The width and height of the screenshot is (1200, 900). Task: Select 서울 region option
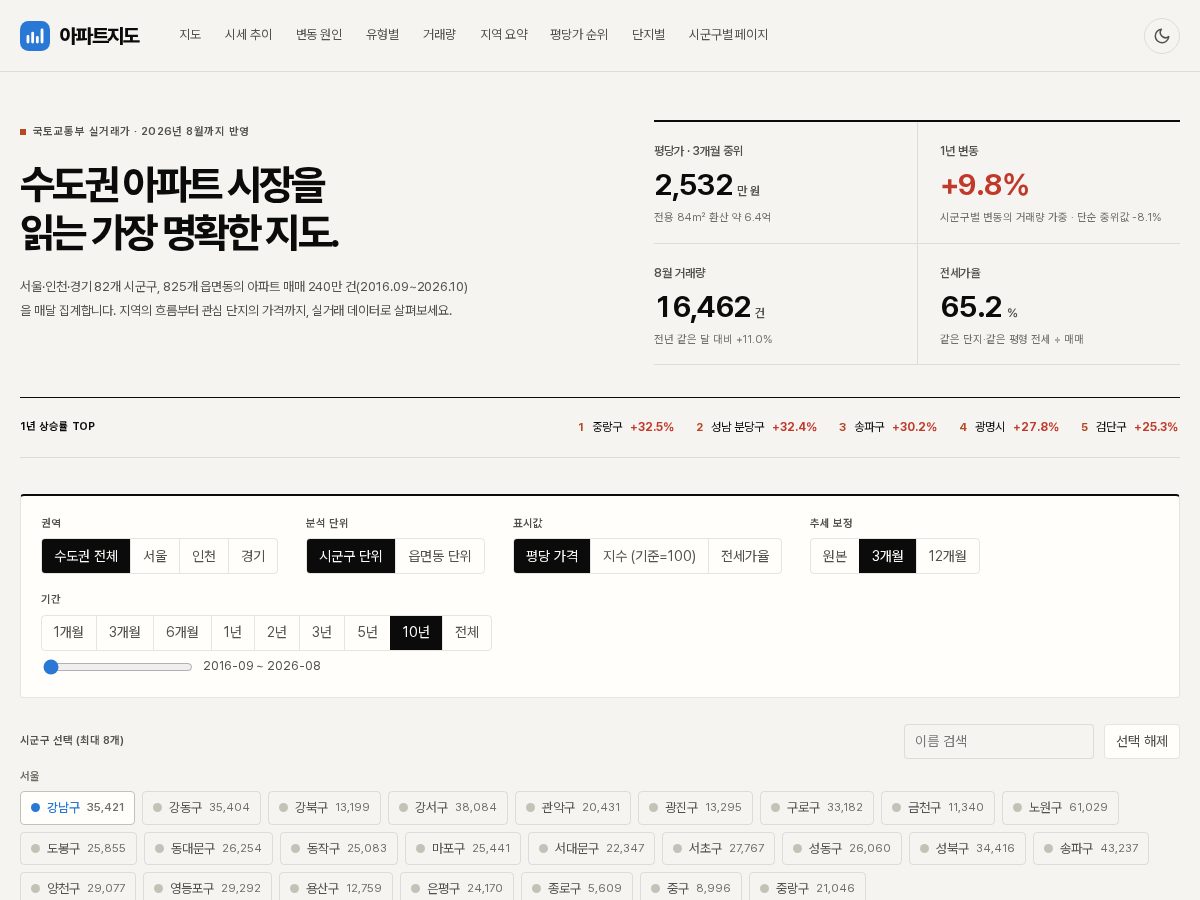[155, 556]
